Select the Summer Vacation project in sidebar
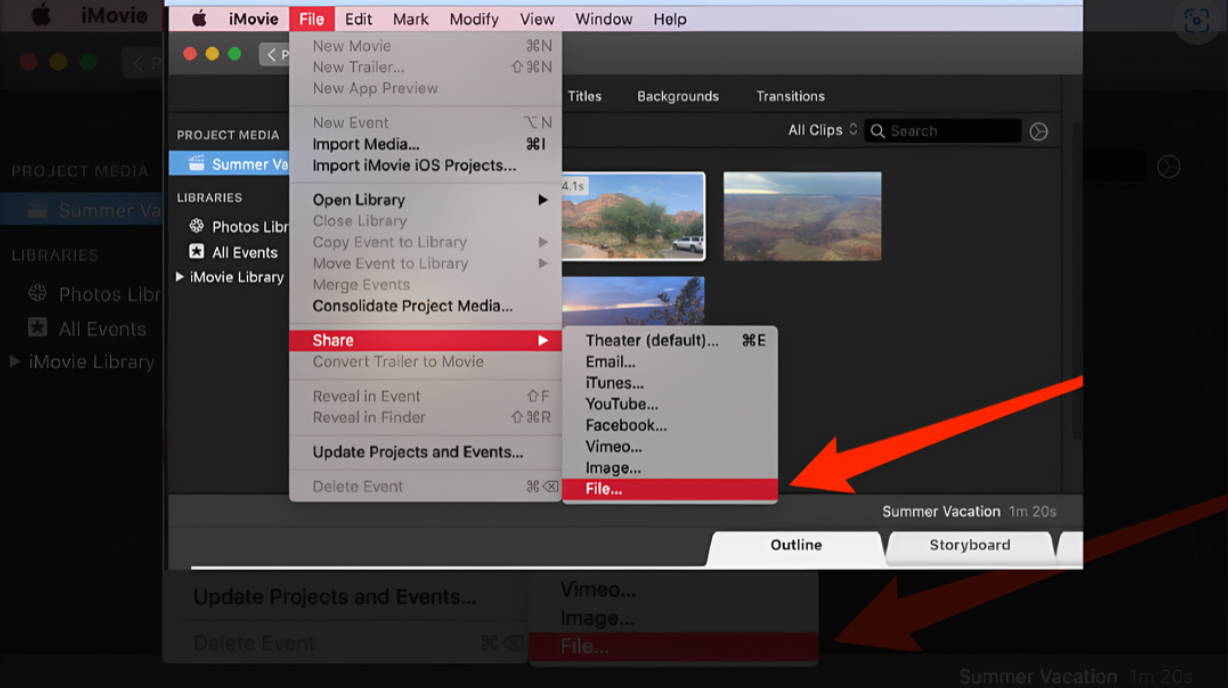Image resolution: width=1228 pixels, height=688 pixels. click(x=229, y=164)
